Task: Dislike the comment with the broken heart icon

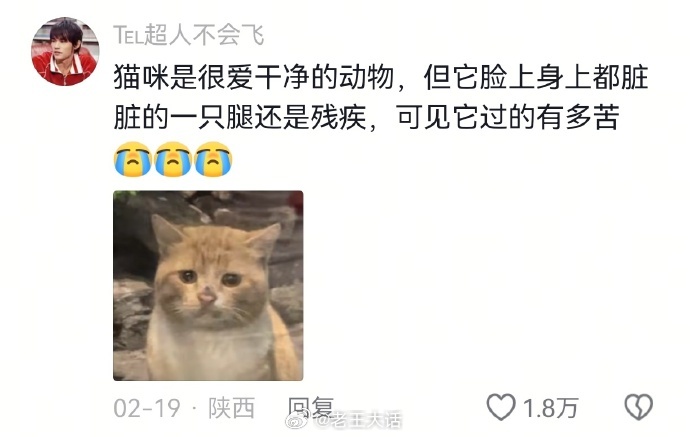Action: point(639,407)
